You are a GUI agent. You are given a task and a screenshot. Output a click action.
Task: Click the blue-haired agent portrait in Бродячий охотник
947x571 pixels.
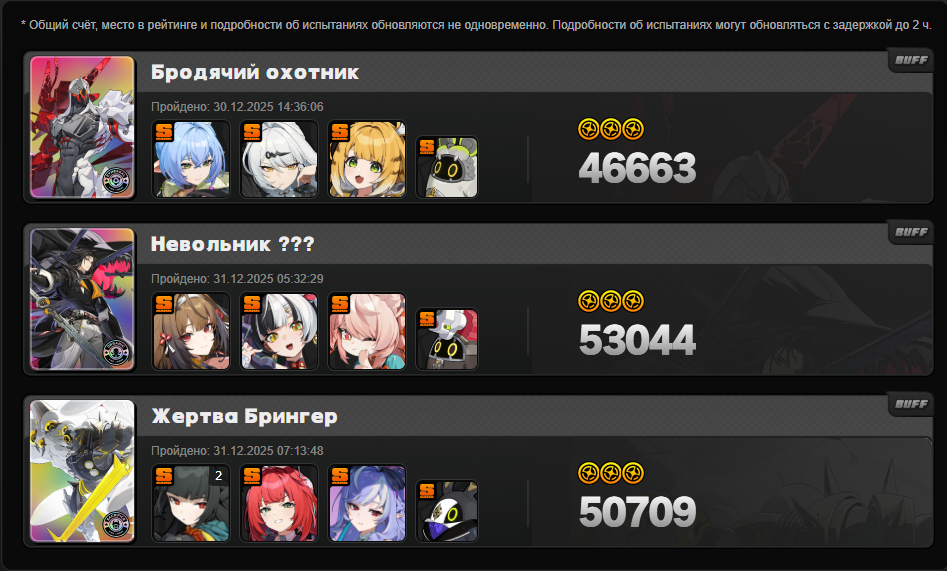[x=191, y=160]
